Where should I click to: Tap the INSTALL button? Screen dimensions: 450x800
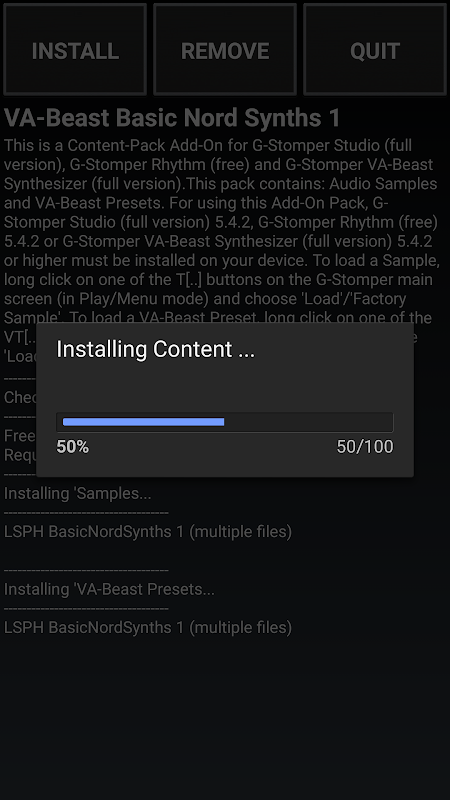(x=75, y=49)
